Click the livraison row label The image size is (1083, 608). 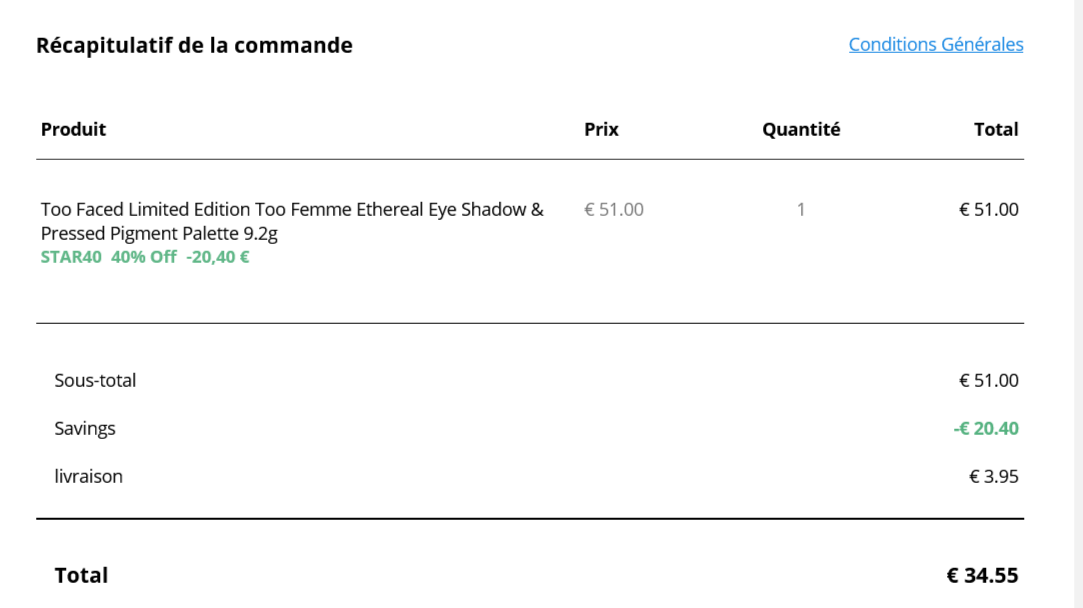pos(88,476)
